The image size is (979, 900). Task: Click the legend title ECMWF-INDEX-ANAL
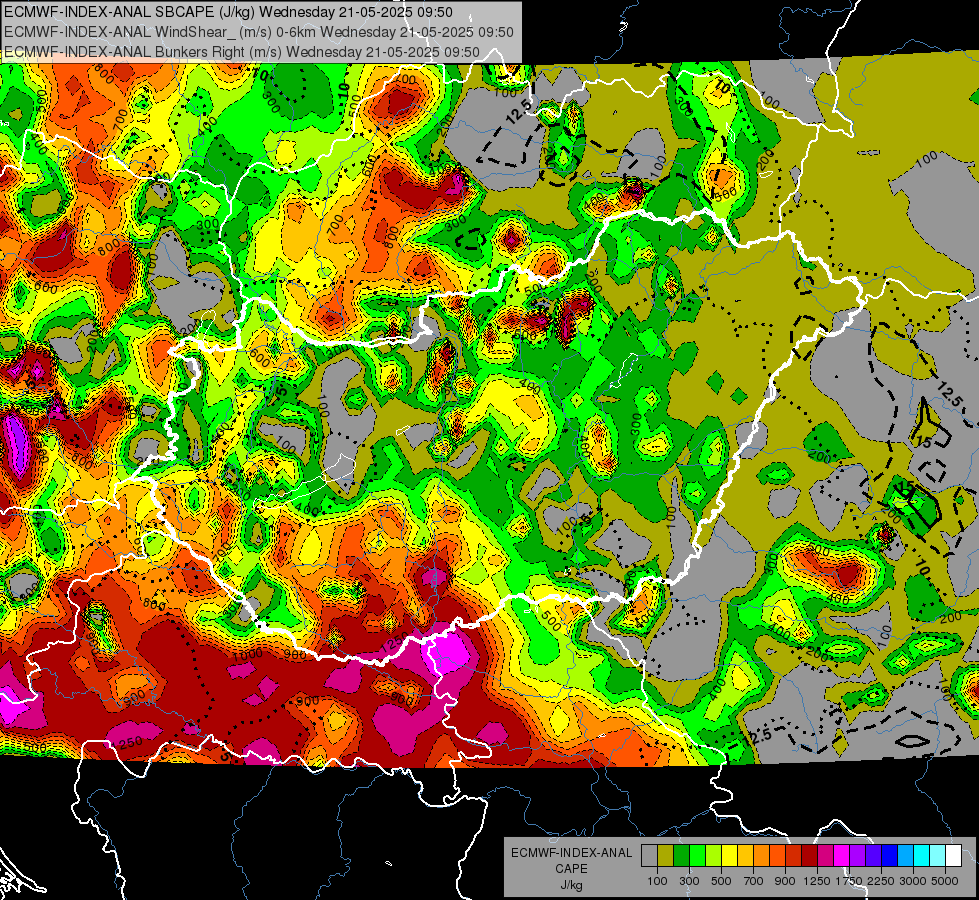571,853
